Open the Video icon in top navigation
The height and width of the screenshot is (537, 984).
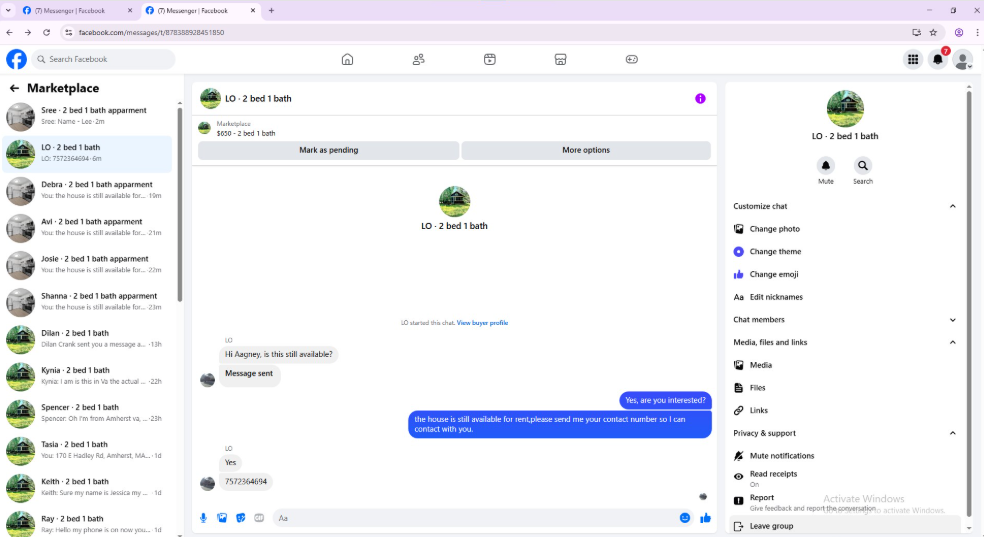coord(489,59)
